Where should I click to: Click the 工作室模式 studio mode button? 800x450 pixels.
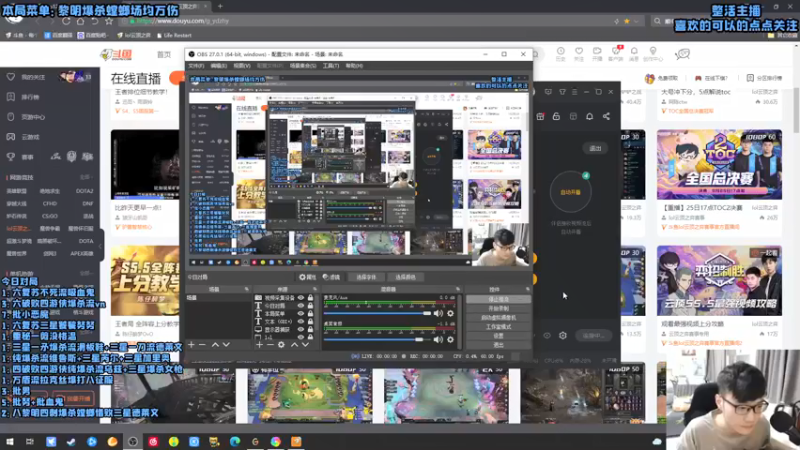(x=498, y=327)
